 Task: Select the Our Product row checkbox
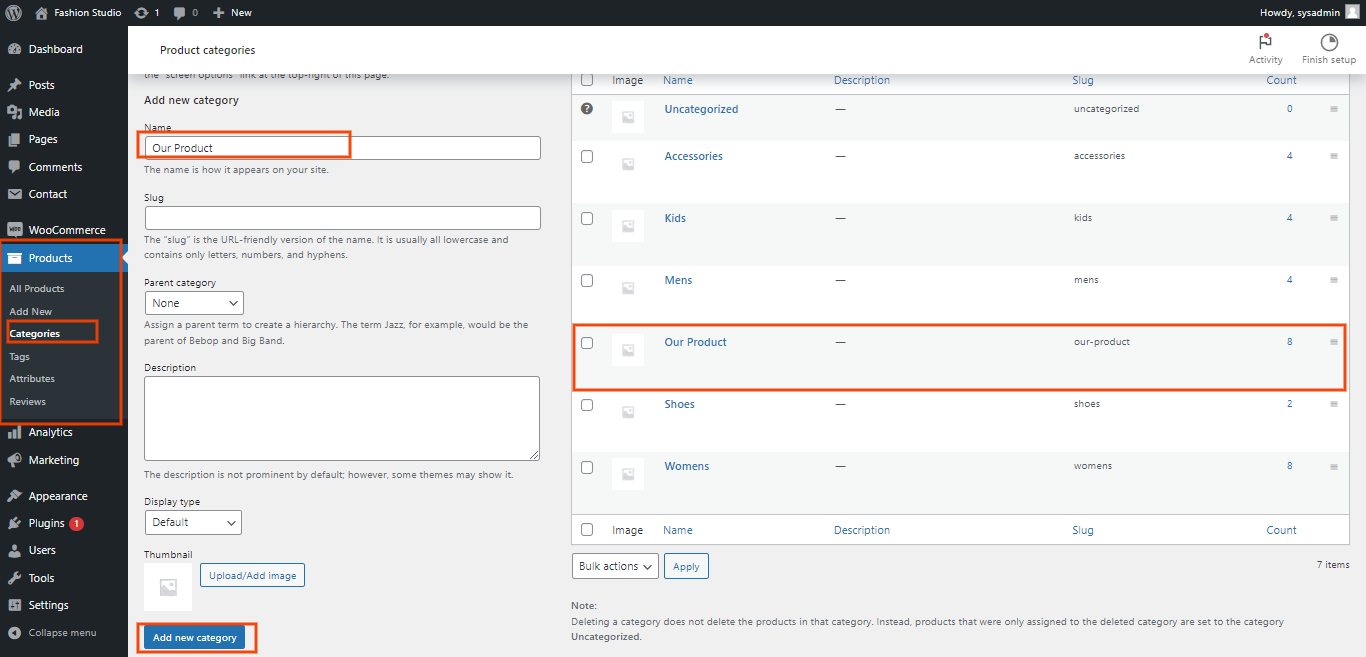point(587,343)
